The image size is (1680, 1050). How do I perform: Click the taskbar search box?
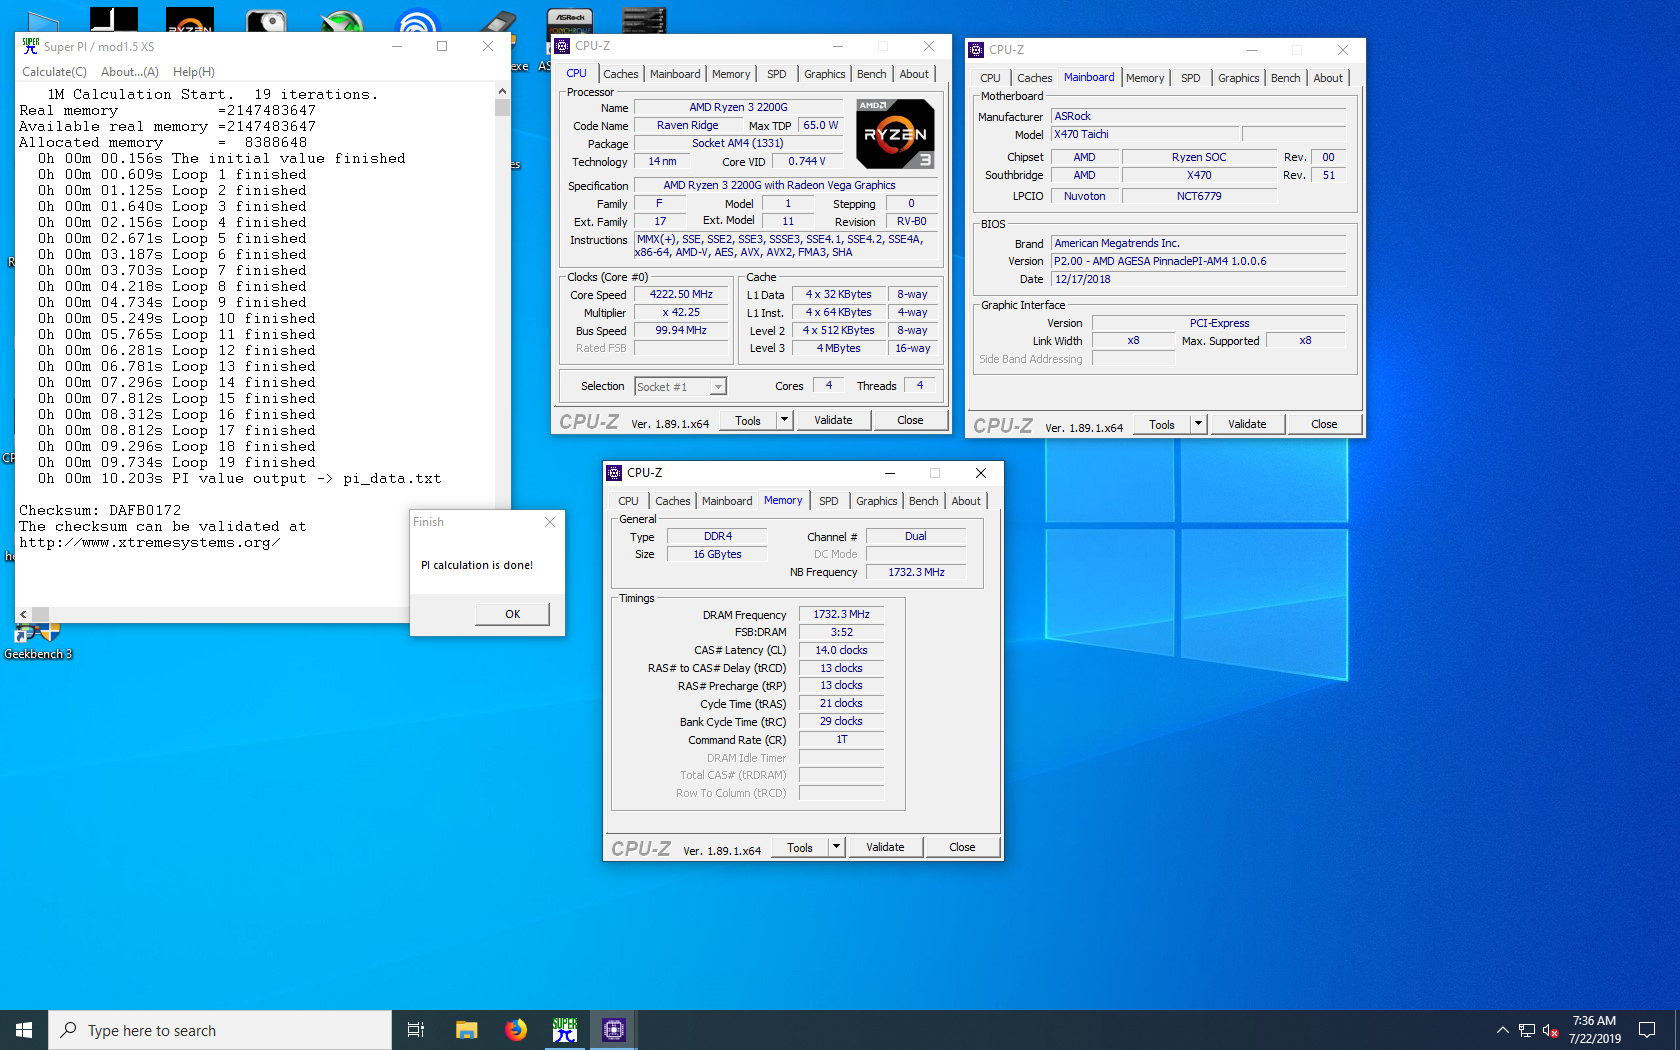tap(220, 1030)
